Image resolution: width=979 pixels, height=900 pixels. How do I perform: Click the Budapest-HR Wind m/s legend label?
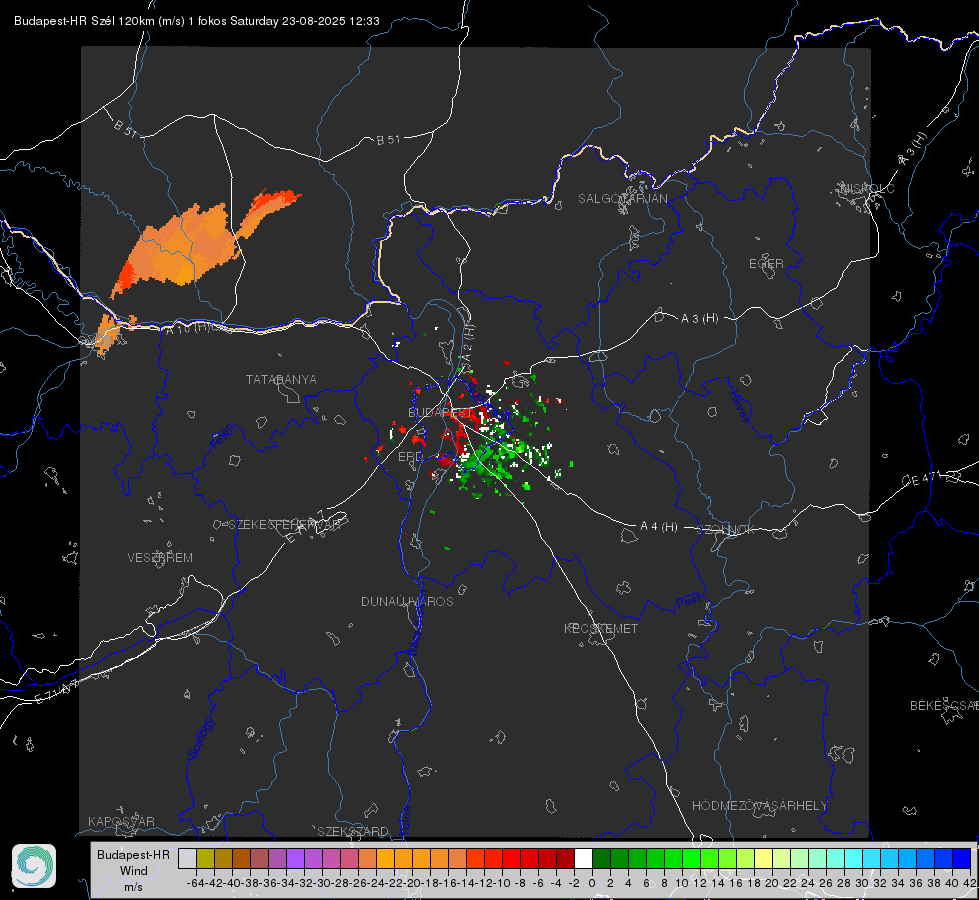pyautogui.click(x=133, y=870)
